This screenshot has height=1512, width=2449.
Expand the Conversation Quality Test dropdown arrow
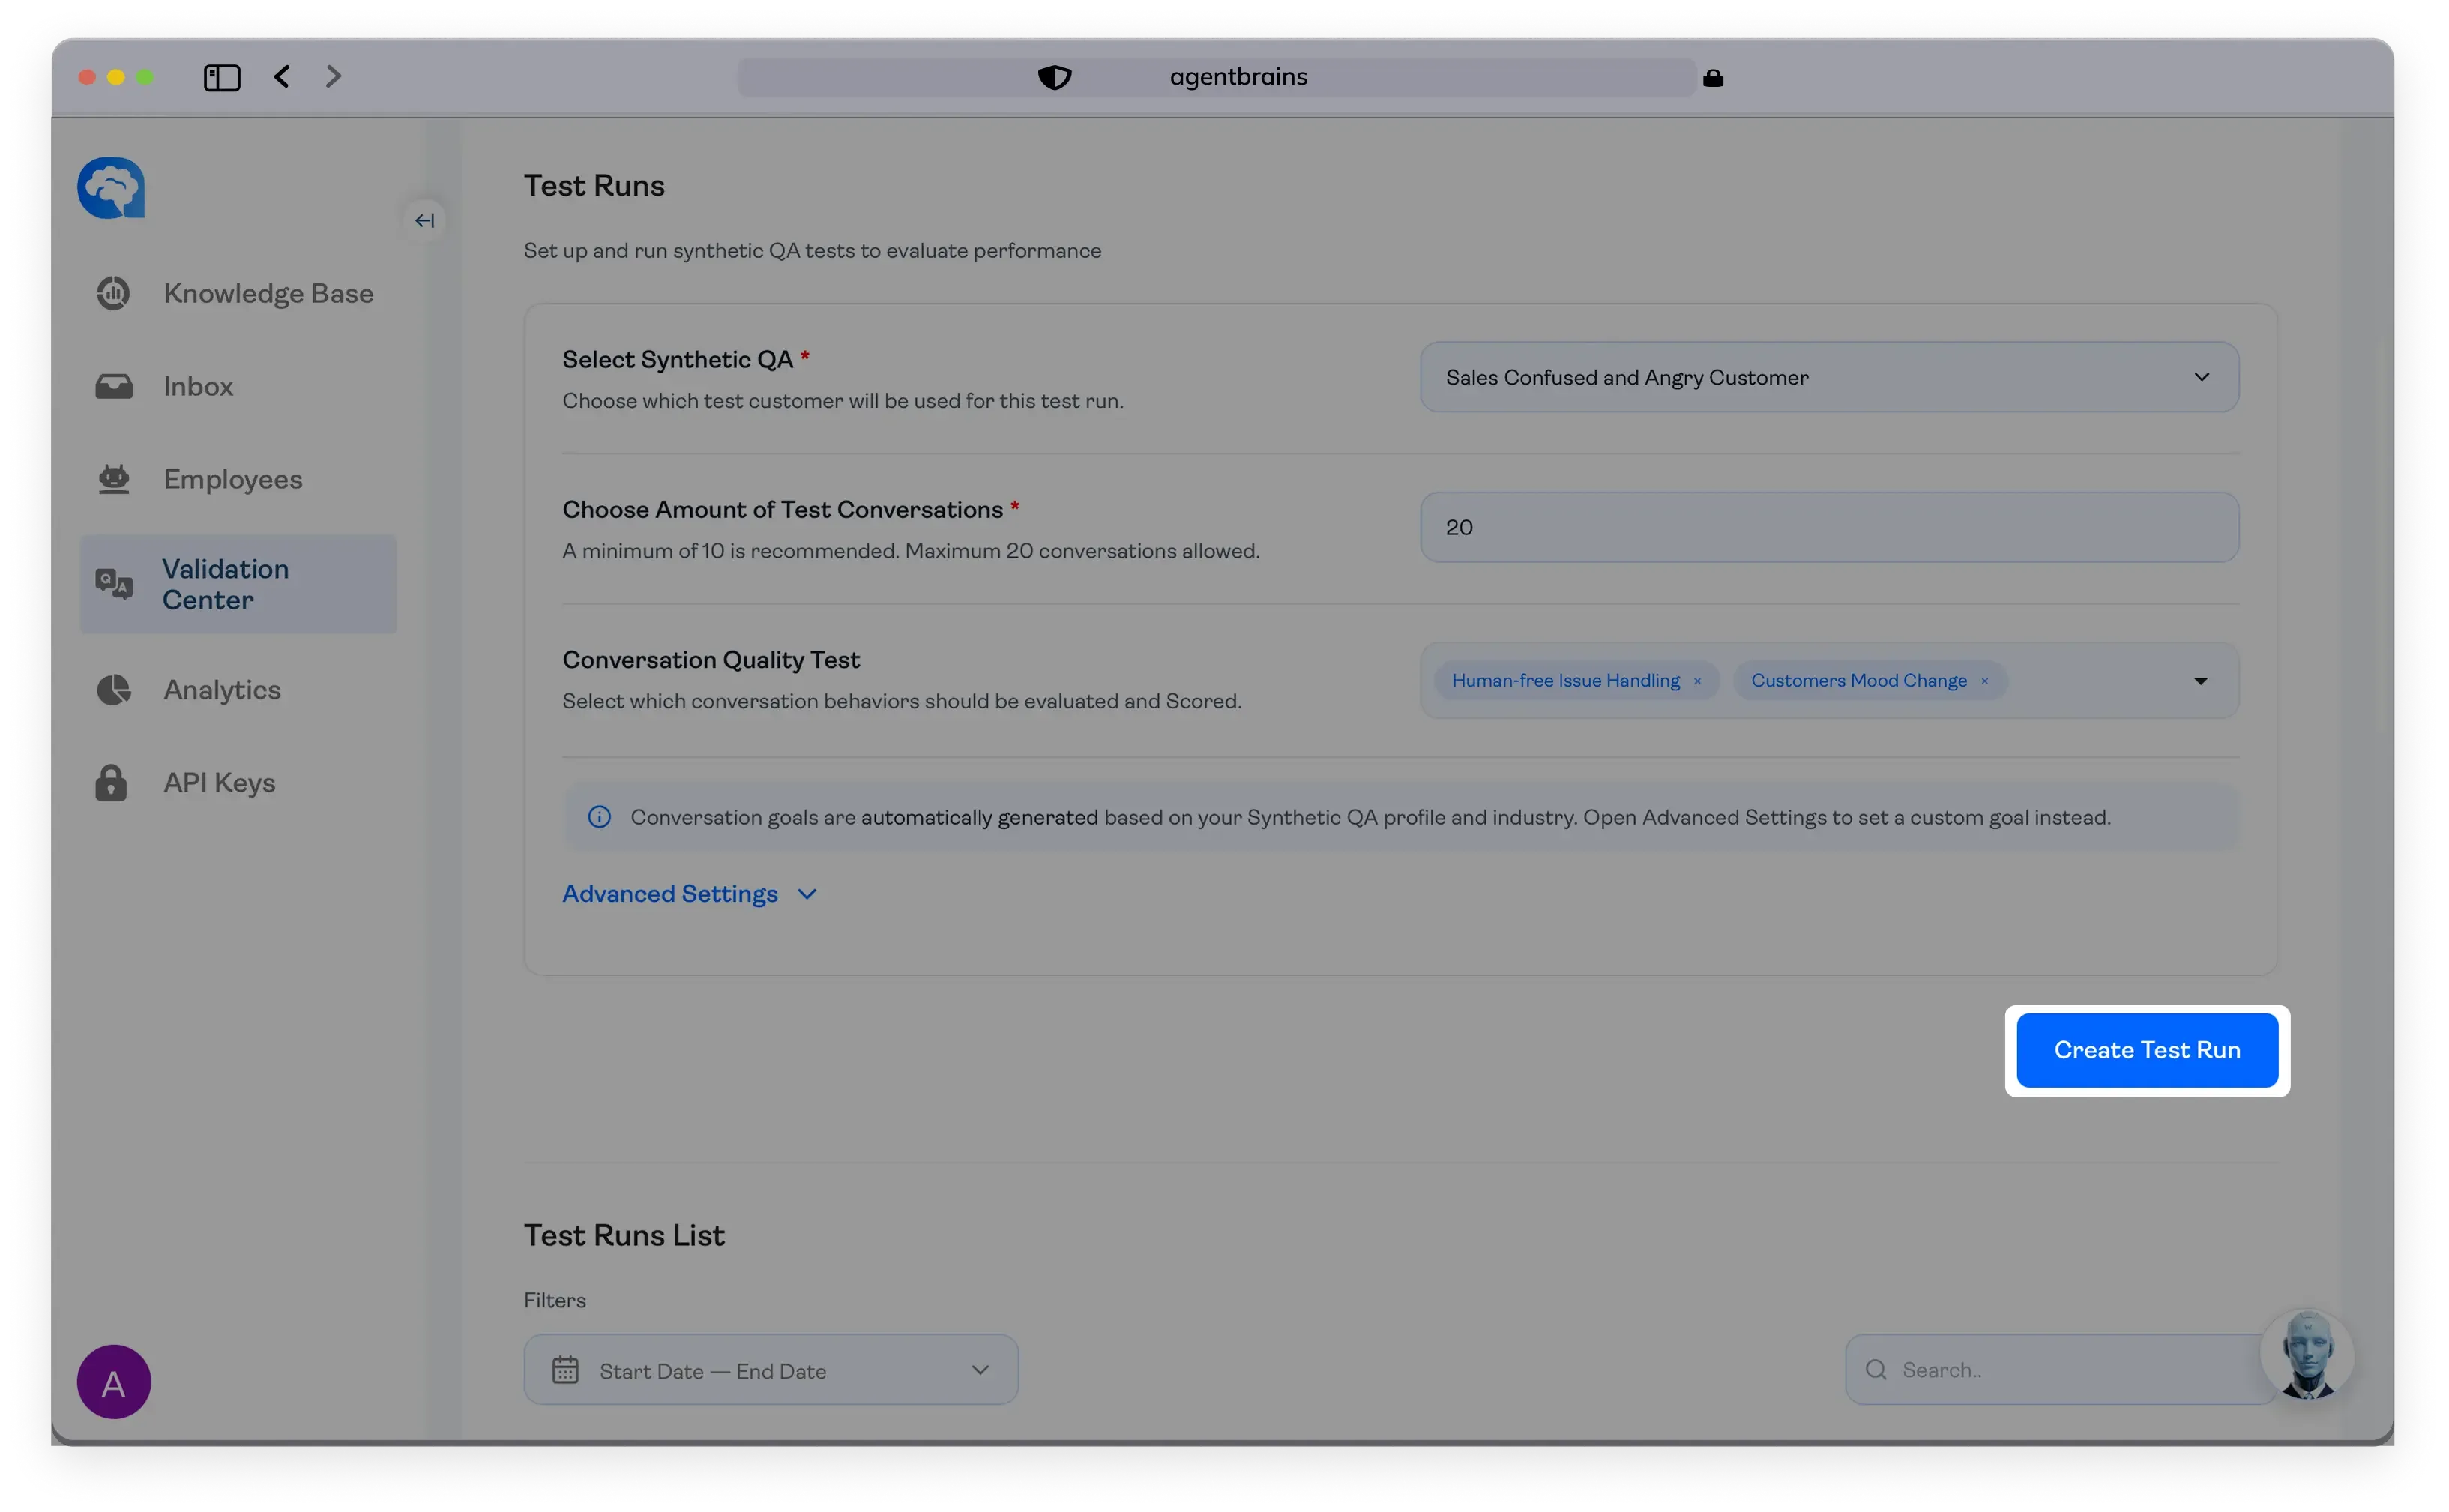[x=2200, y=681]
